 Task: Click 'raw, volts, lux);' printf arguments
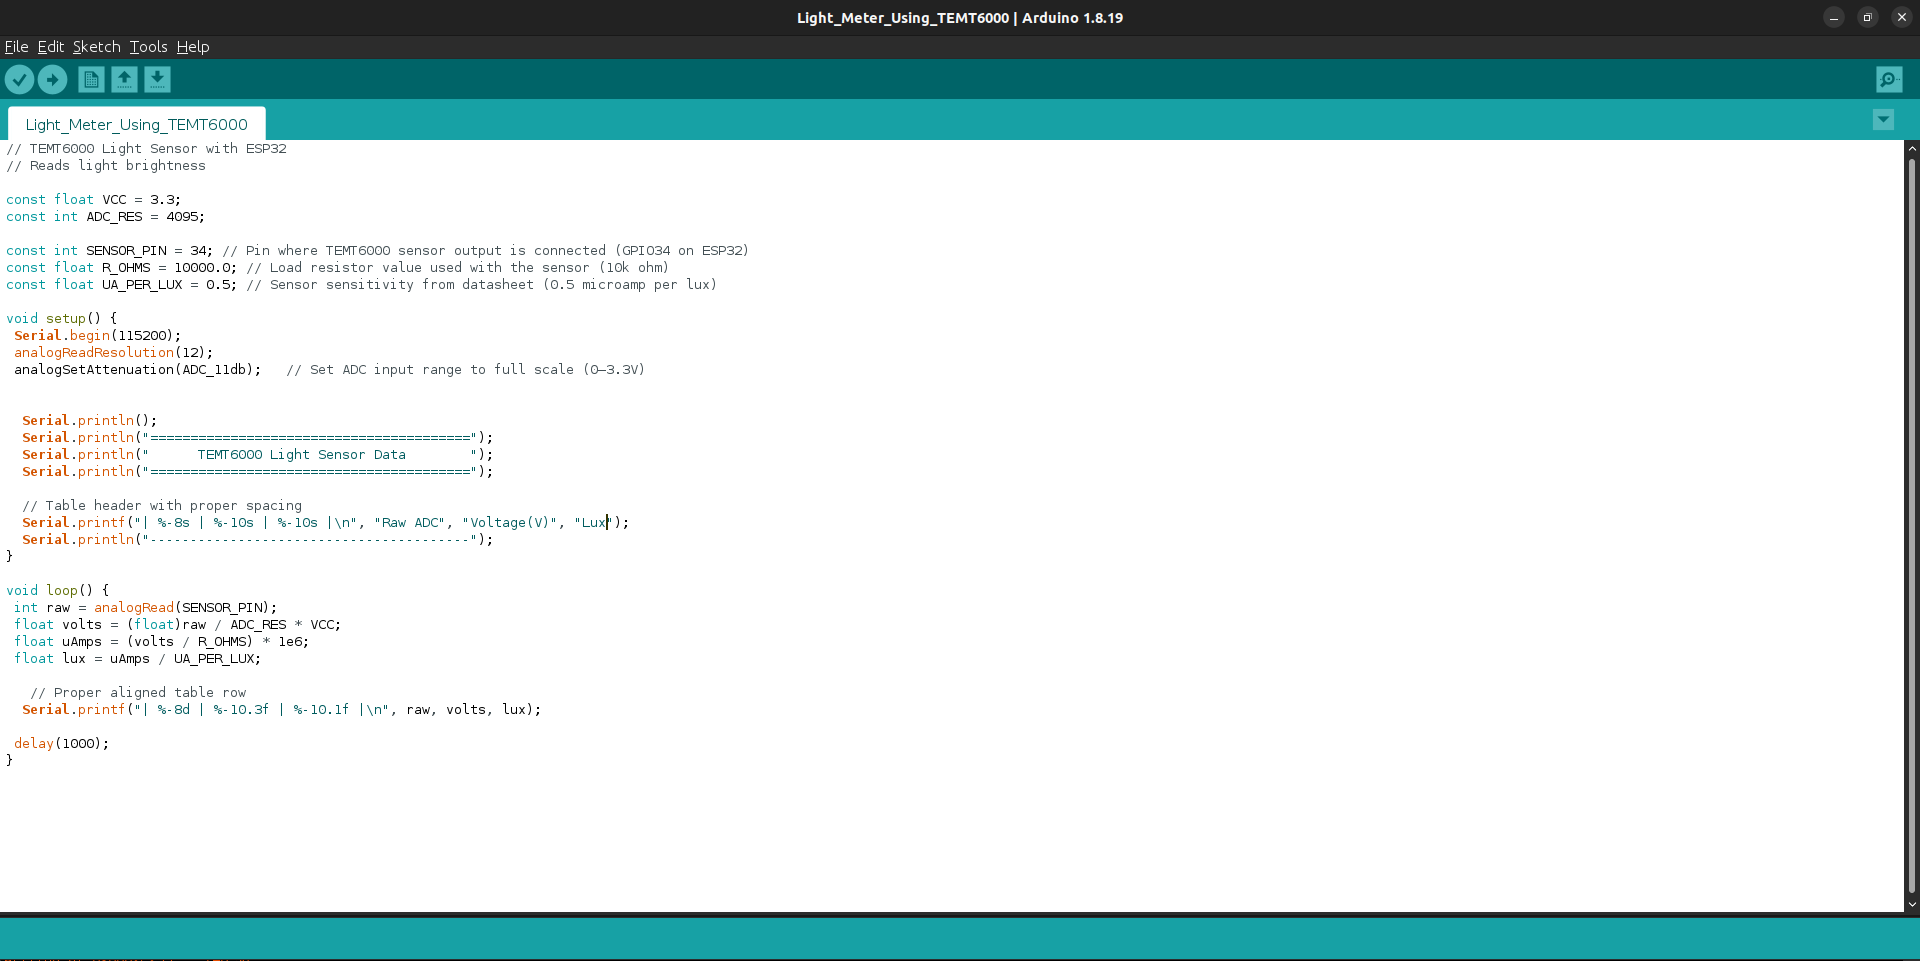(474, 710)
